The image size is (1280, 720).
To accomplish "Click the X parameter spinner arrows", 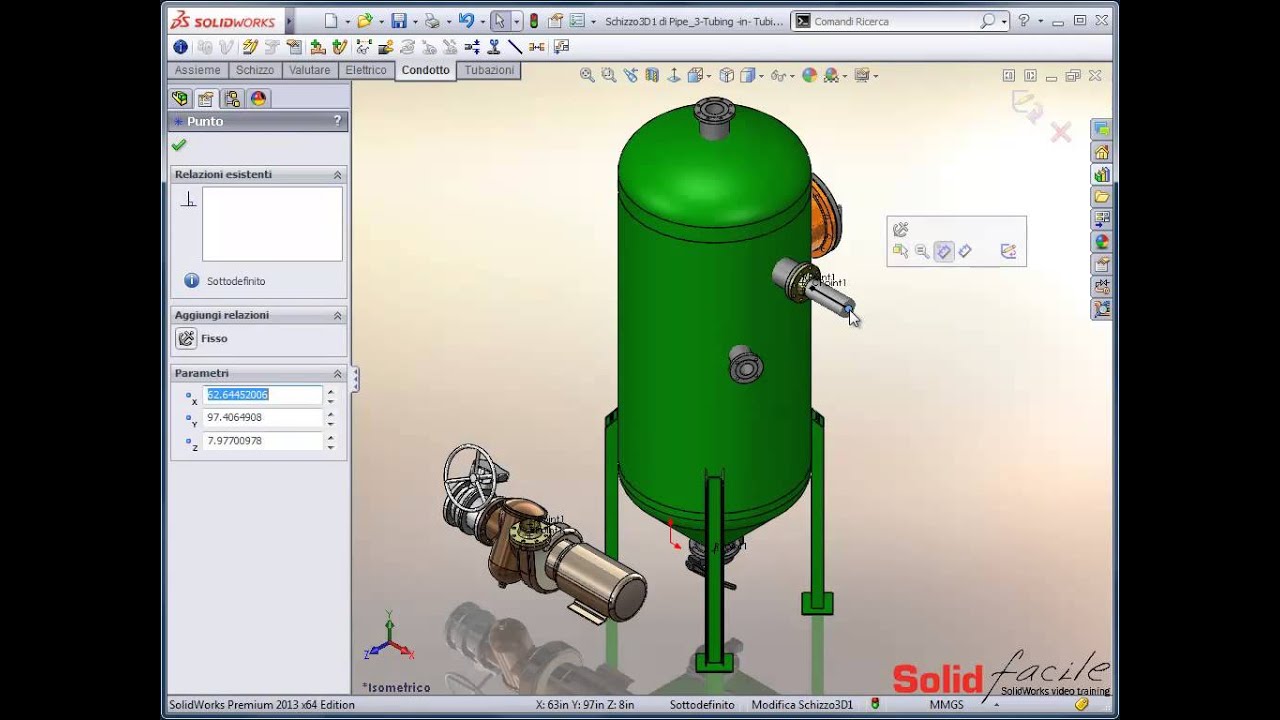I will (x=331, y=395).
